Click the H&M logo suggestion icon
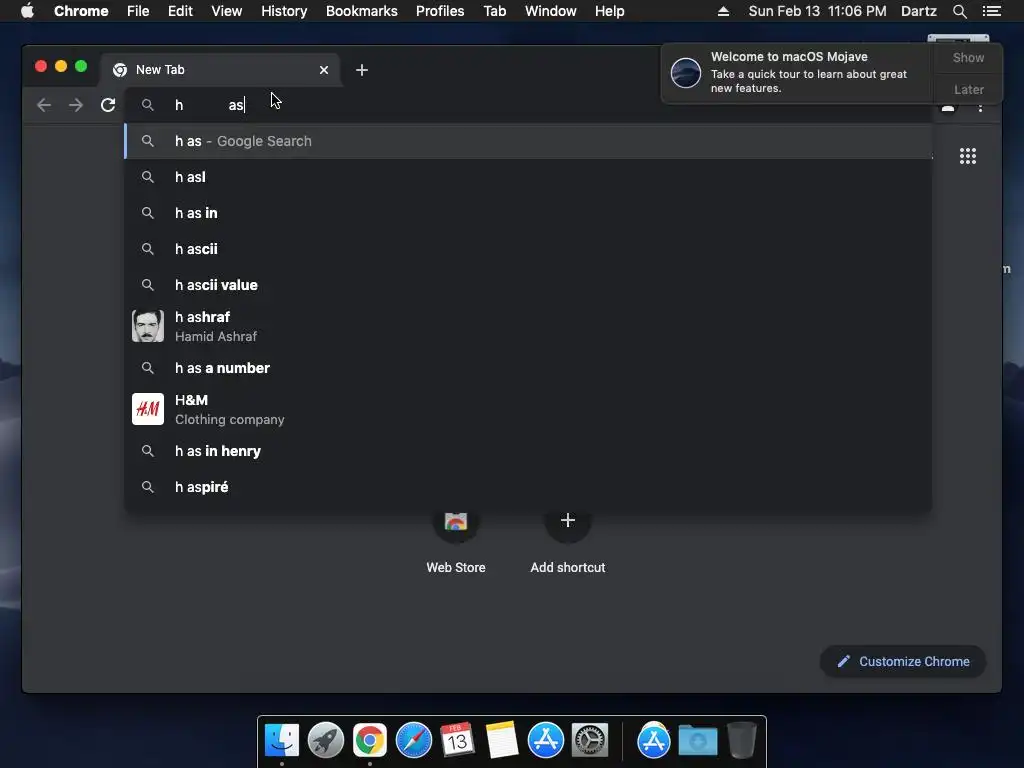1024x768 pixels. pos(148,409)
